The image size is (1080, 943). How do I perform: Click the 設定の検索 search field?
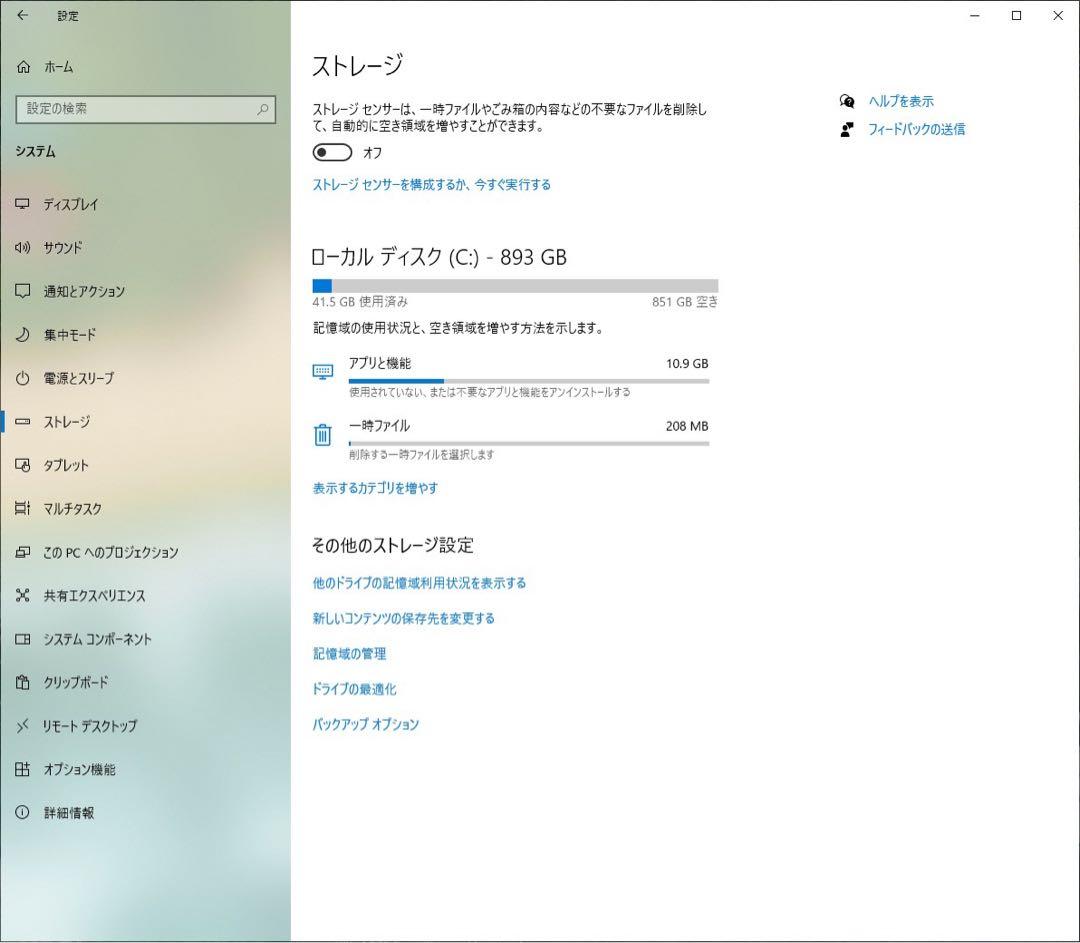[145, 109]
